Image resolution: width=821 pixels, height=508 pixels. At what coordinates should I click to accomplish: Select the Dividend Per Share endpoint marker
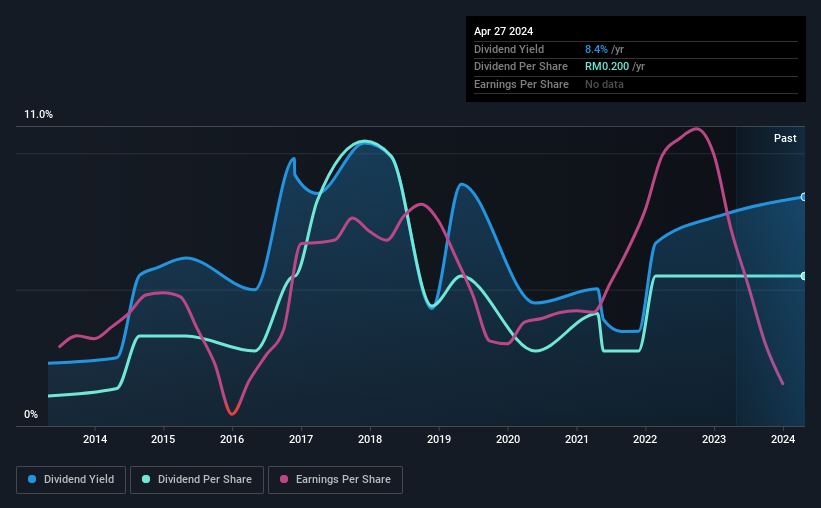coord(803,276)
